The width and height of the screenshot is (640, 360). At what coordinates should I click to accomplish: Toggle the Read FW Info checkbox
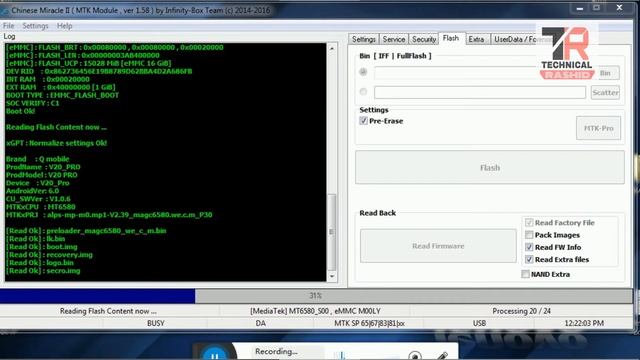(529, 247)
